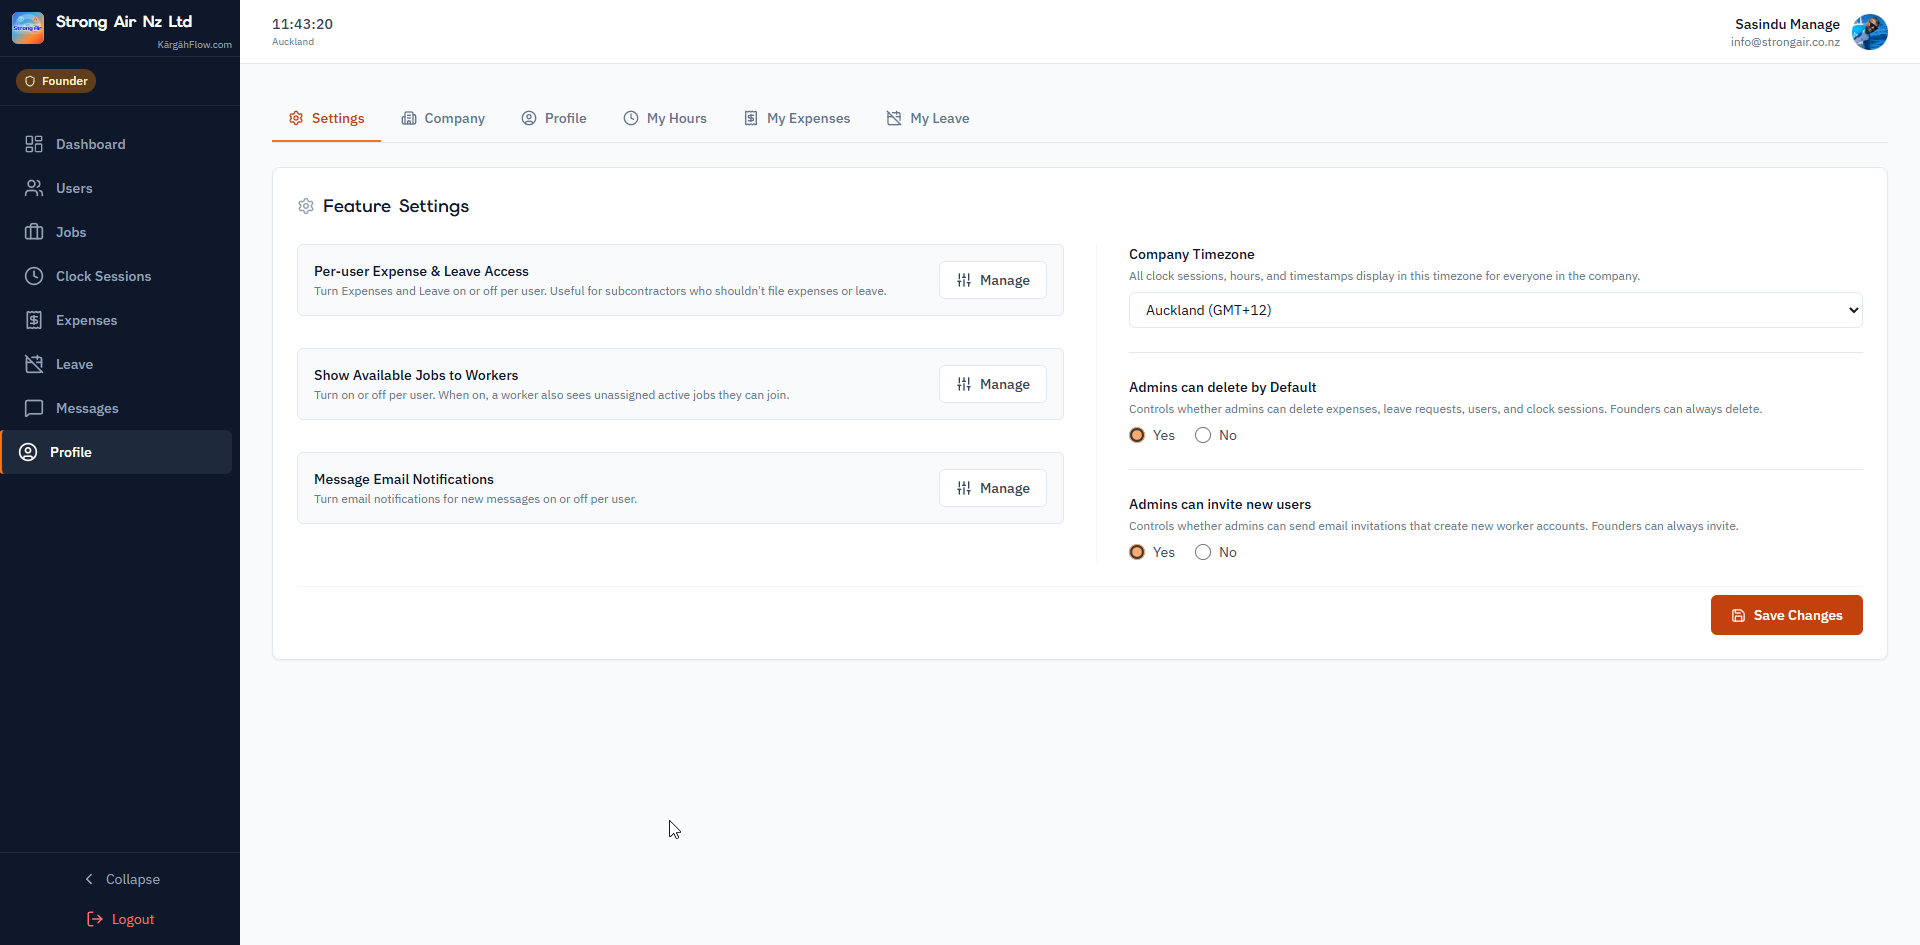Click the Sasindu Manage user name
The image size is (1920, 945).
1787,24
